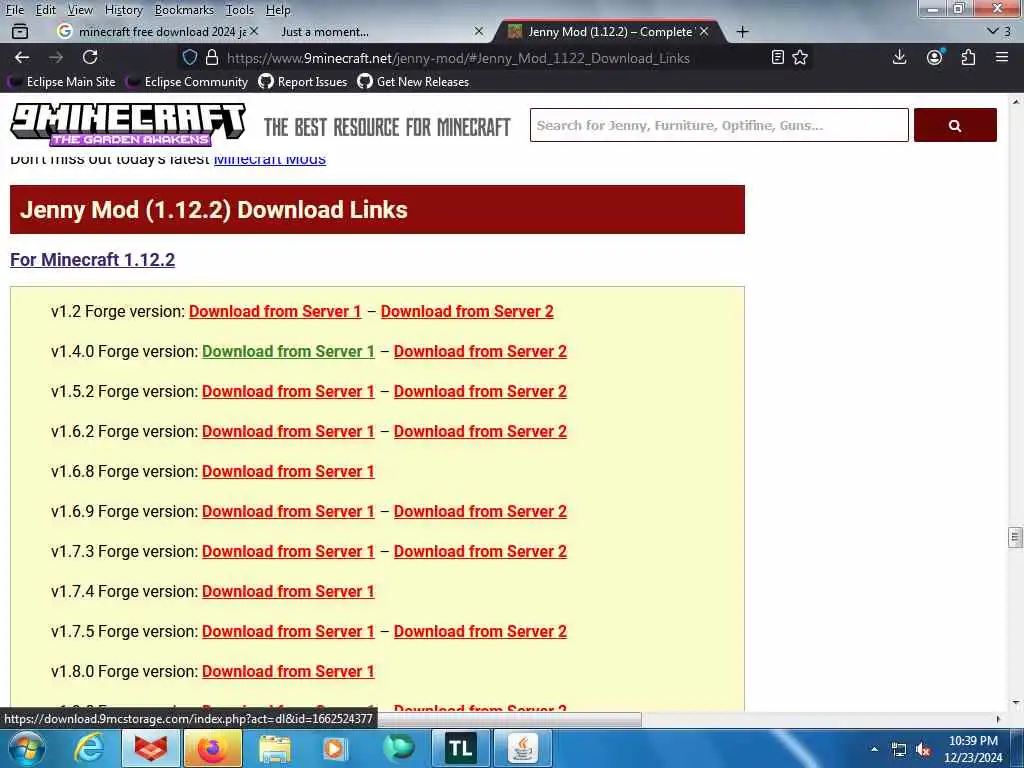Bookmark this page with the star icon

coord(800,57)
